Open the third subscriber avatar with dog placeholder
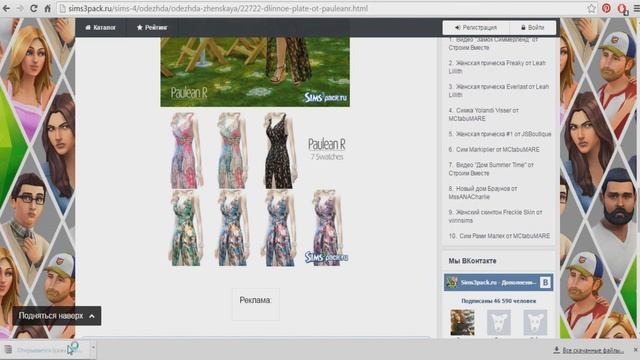The height and width of the screenshot is (360, 640). [x=535, y=322]
